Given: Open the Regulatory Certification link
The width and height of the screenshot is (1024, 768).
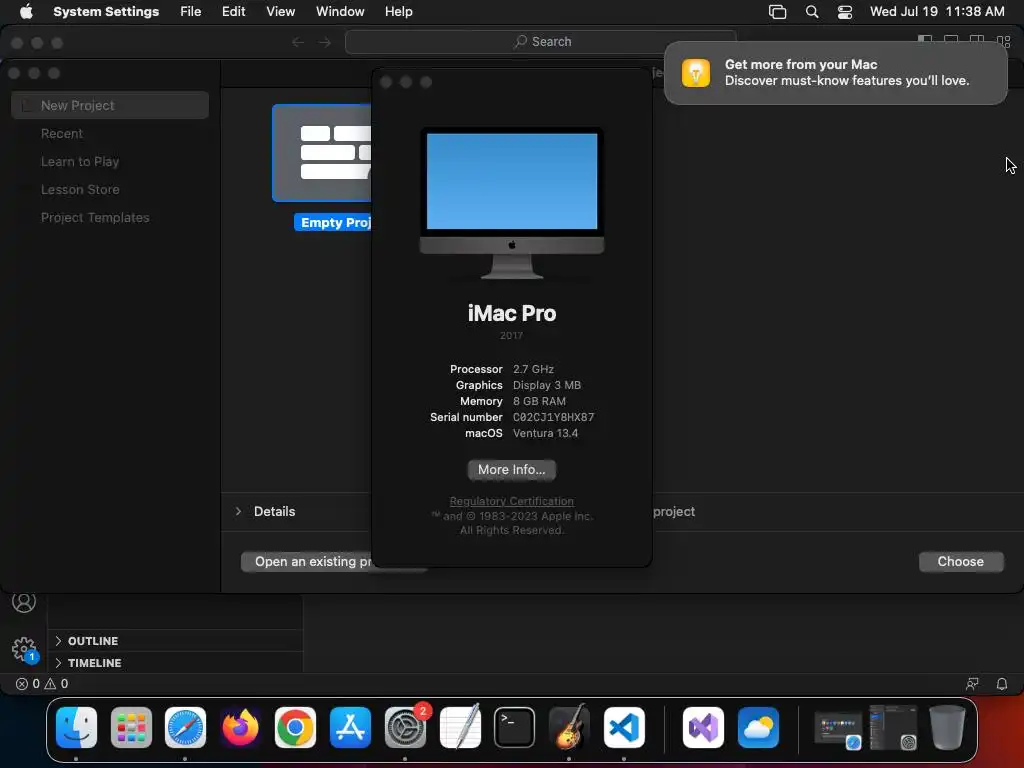Looking at the screenshot, I should coord(511,501).
